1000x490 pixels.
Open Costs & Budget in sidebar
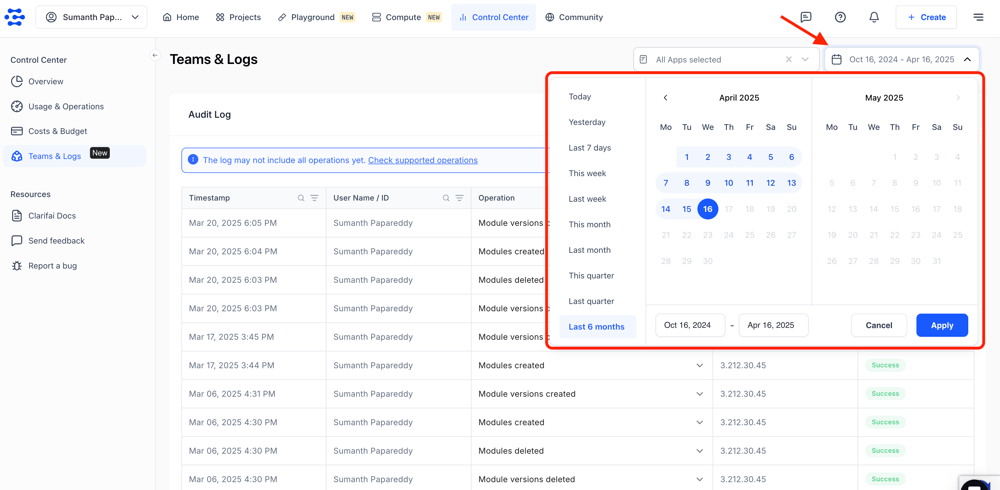(57, 131)
